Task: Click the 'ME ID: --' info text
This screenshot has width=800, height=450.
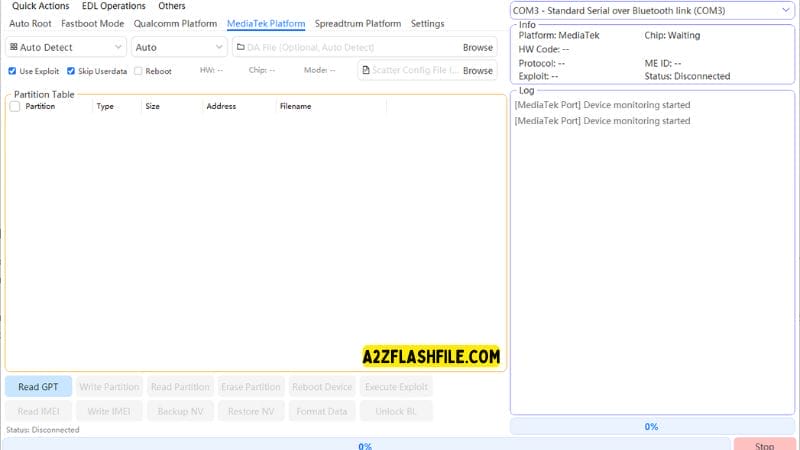Action: tap(662, 63)
